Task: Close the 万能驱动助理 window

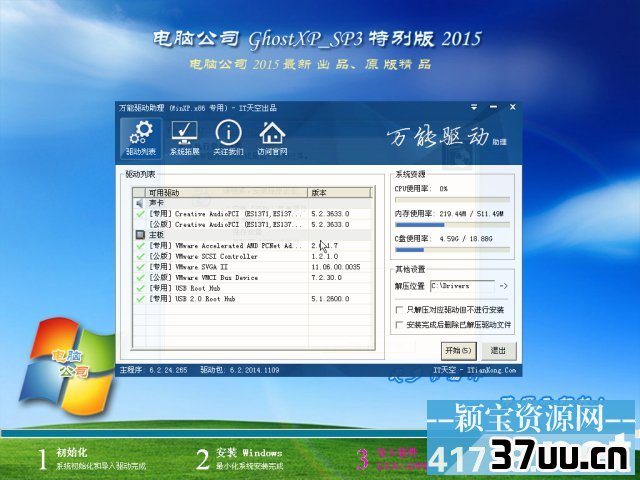Action: coord(513,107)
